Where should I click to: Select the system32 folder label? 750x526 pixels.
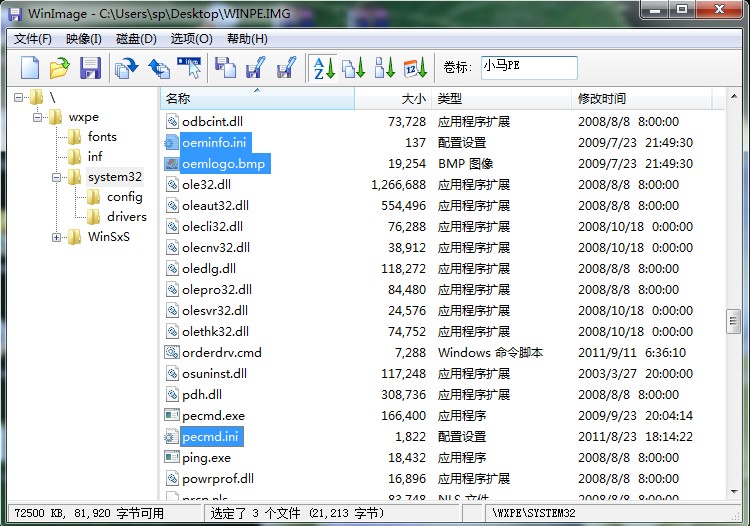115,177
